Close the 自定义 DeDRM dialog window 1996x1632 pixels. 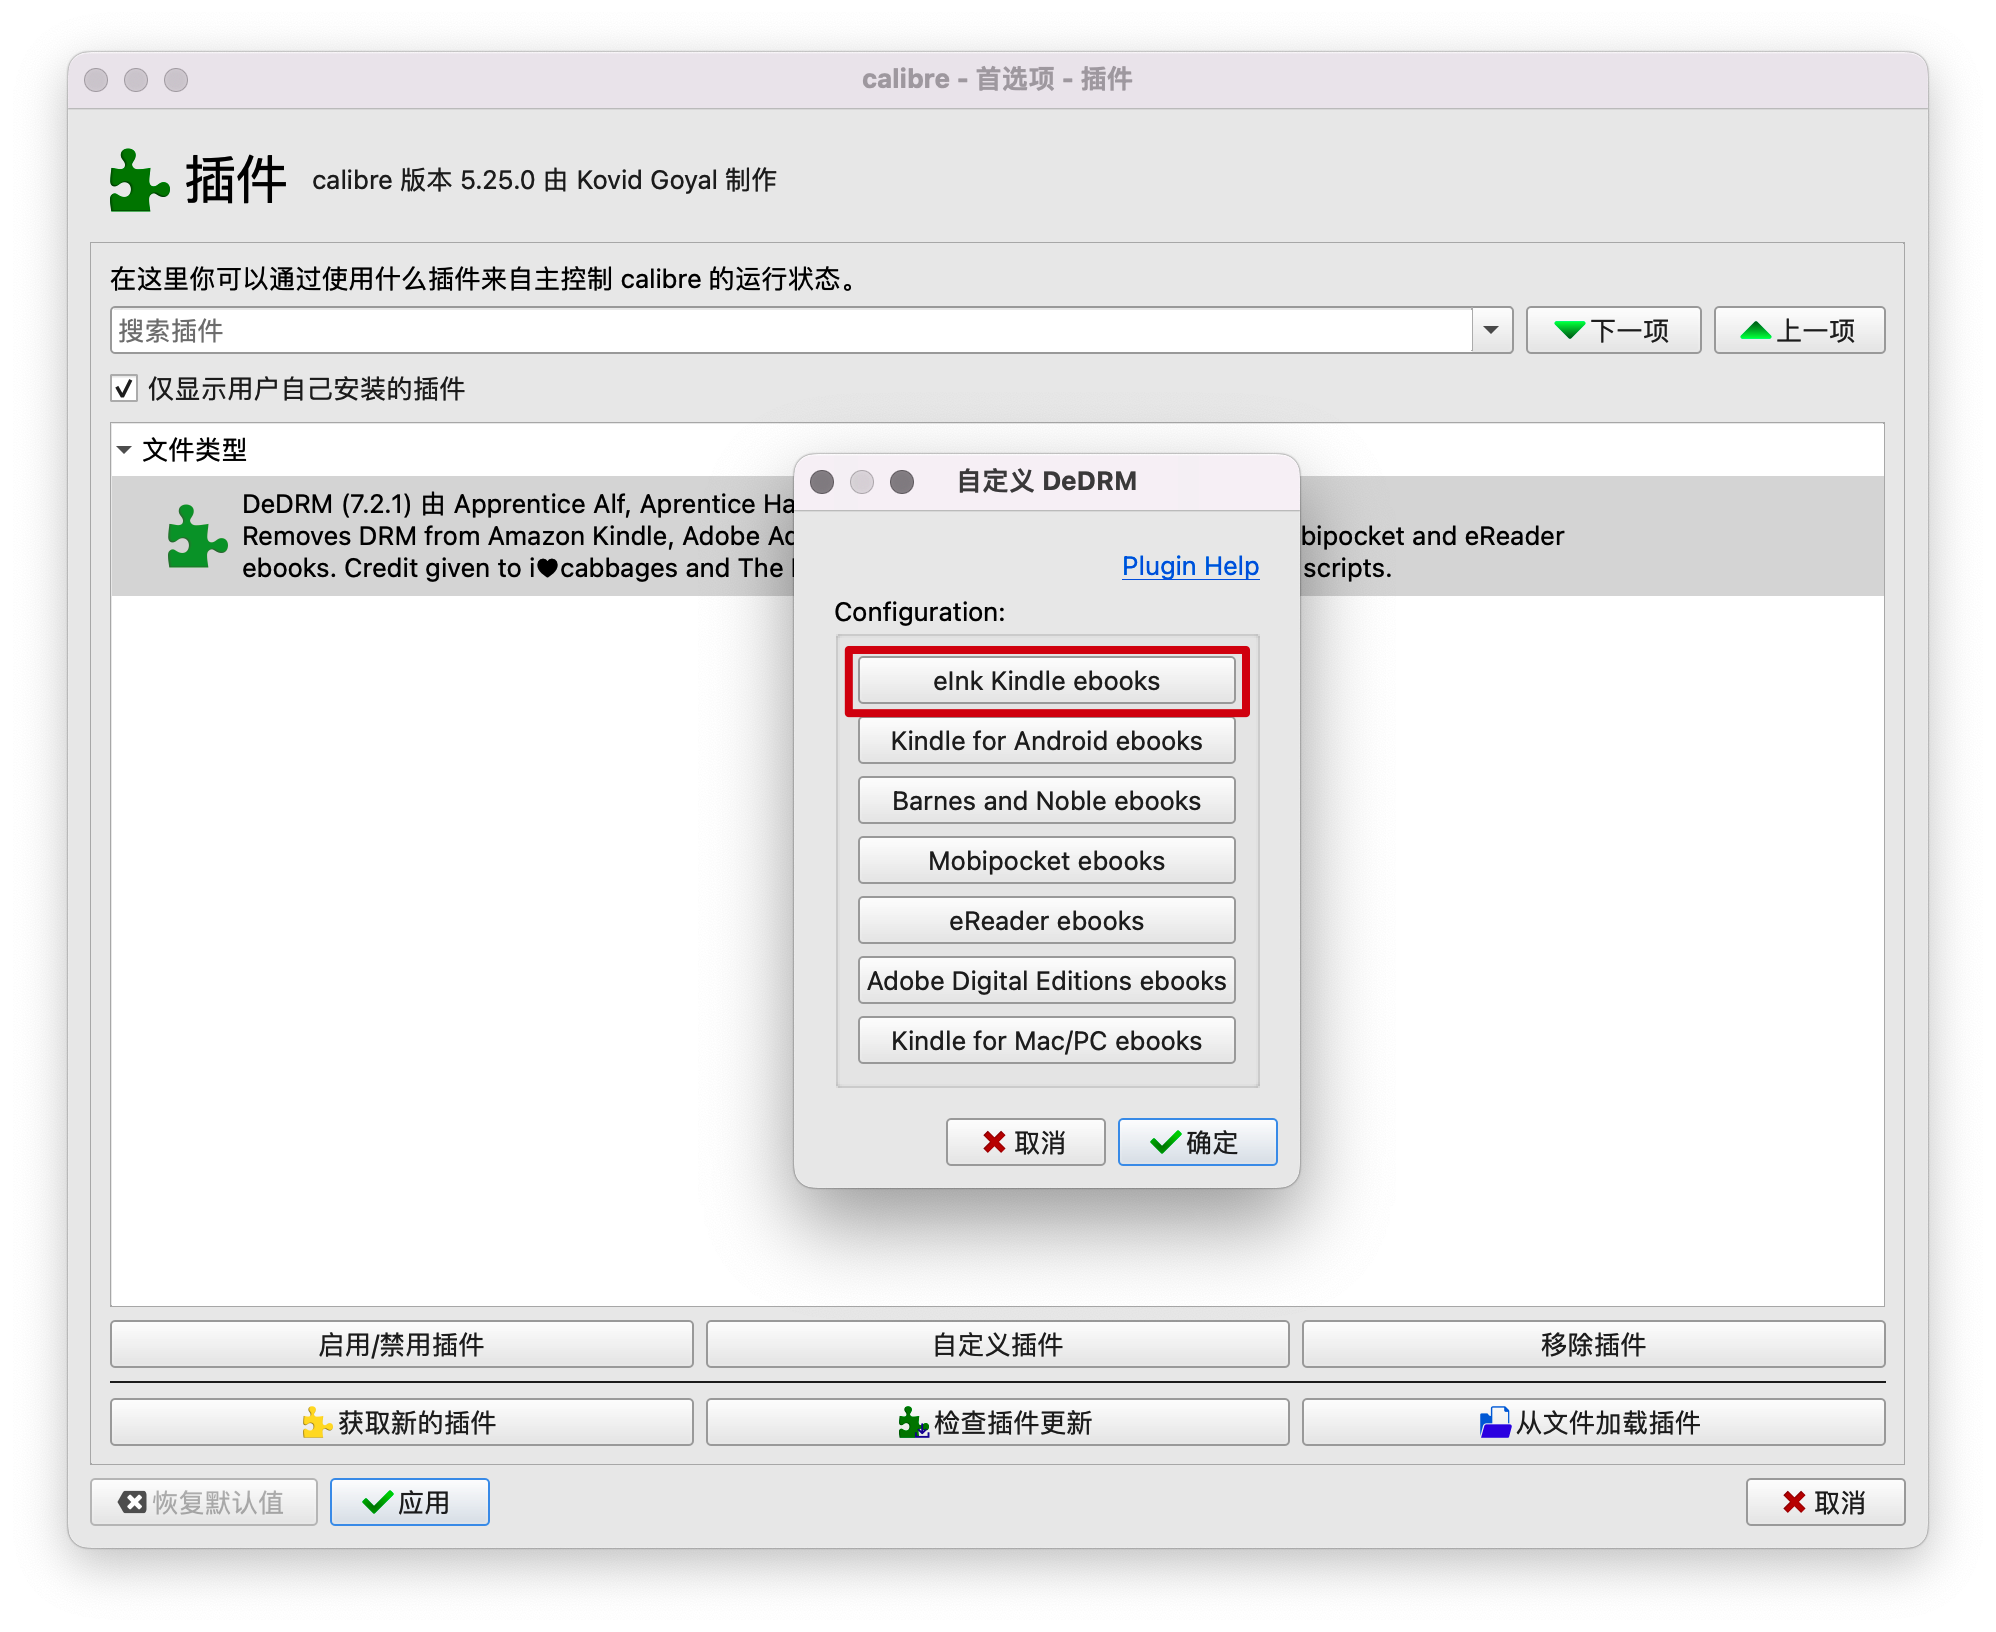pos(822,482)
